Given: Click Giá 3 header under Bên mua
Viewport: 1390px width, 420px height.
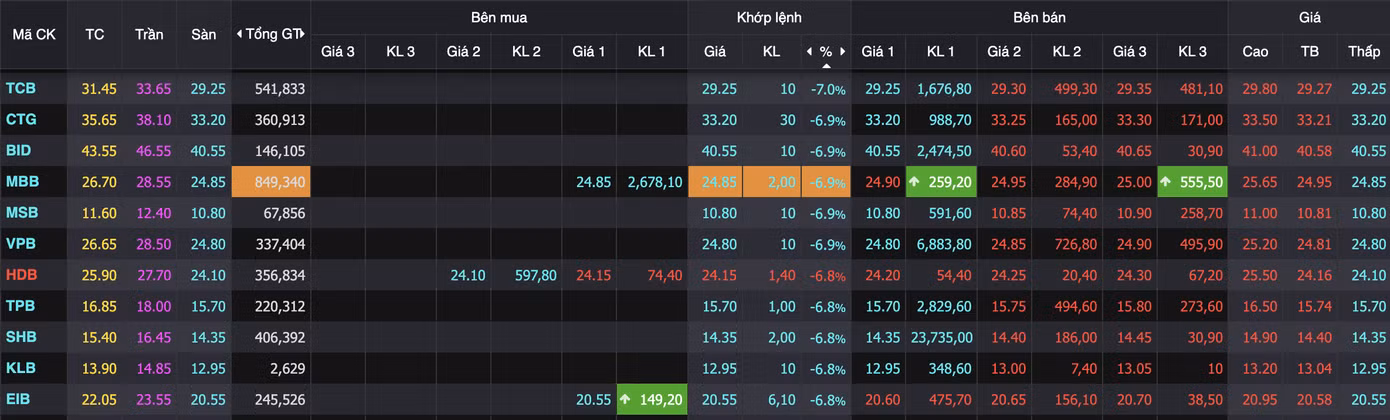Looking at the screenshot, I should tap(338, 51).
